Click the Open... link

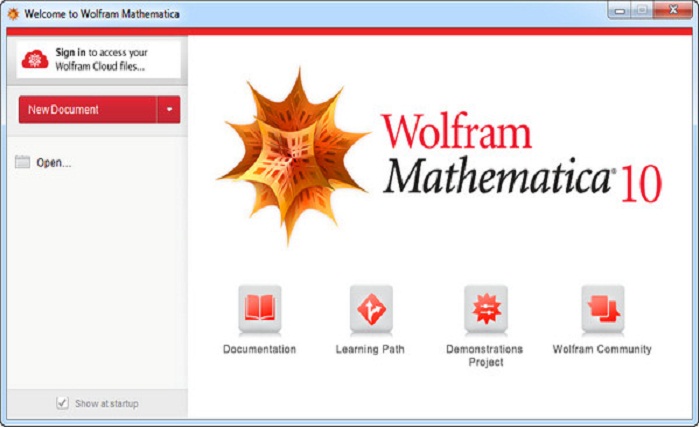point(53,163)
